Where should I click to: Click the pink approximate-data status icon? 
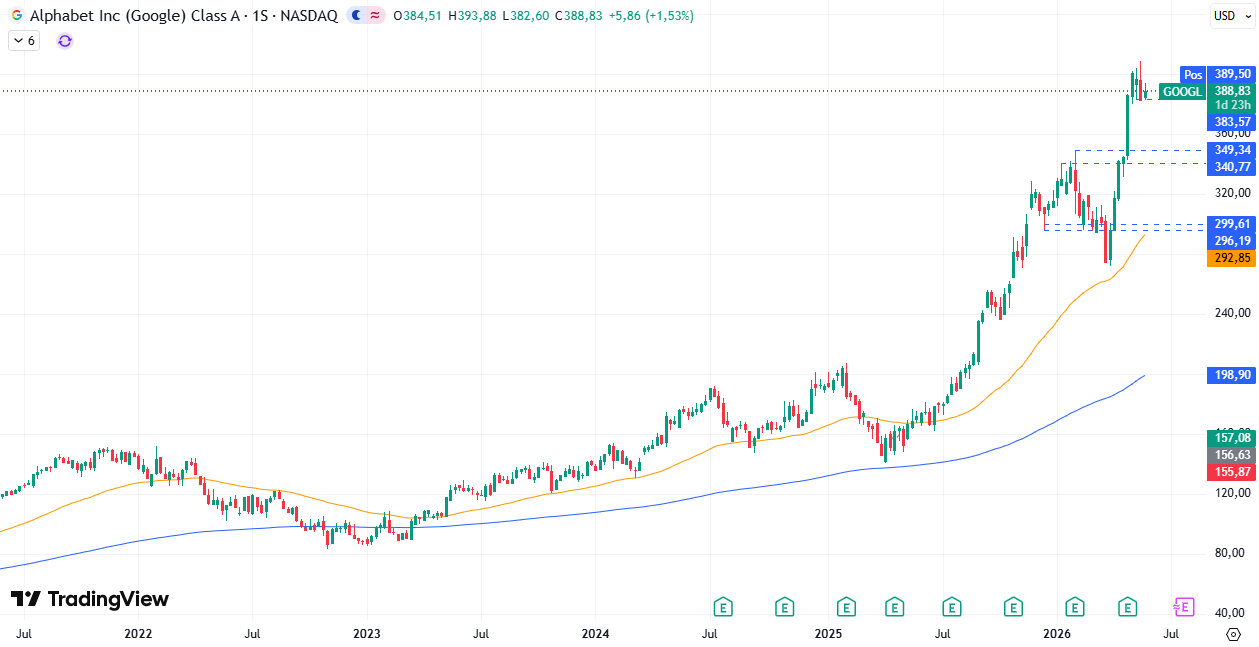pyautogui.click(x=375, y=16)
